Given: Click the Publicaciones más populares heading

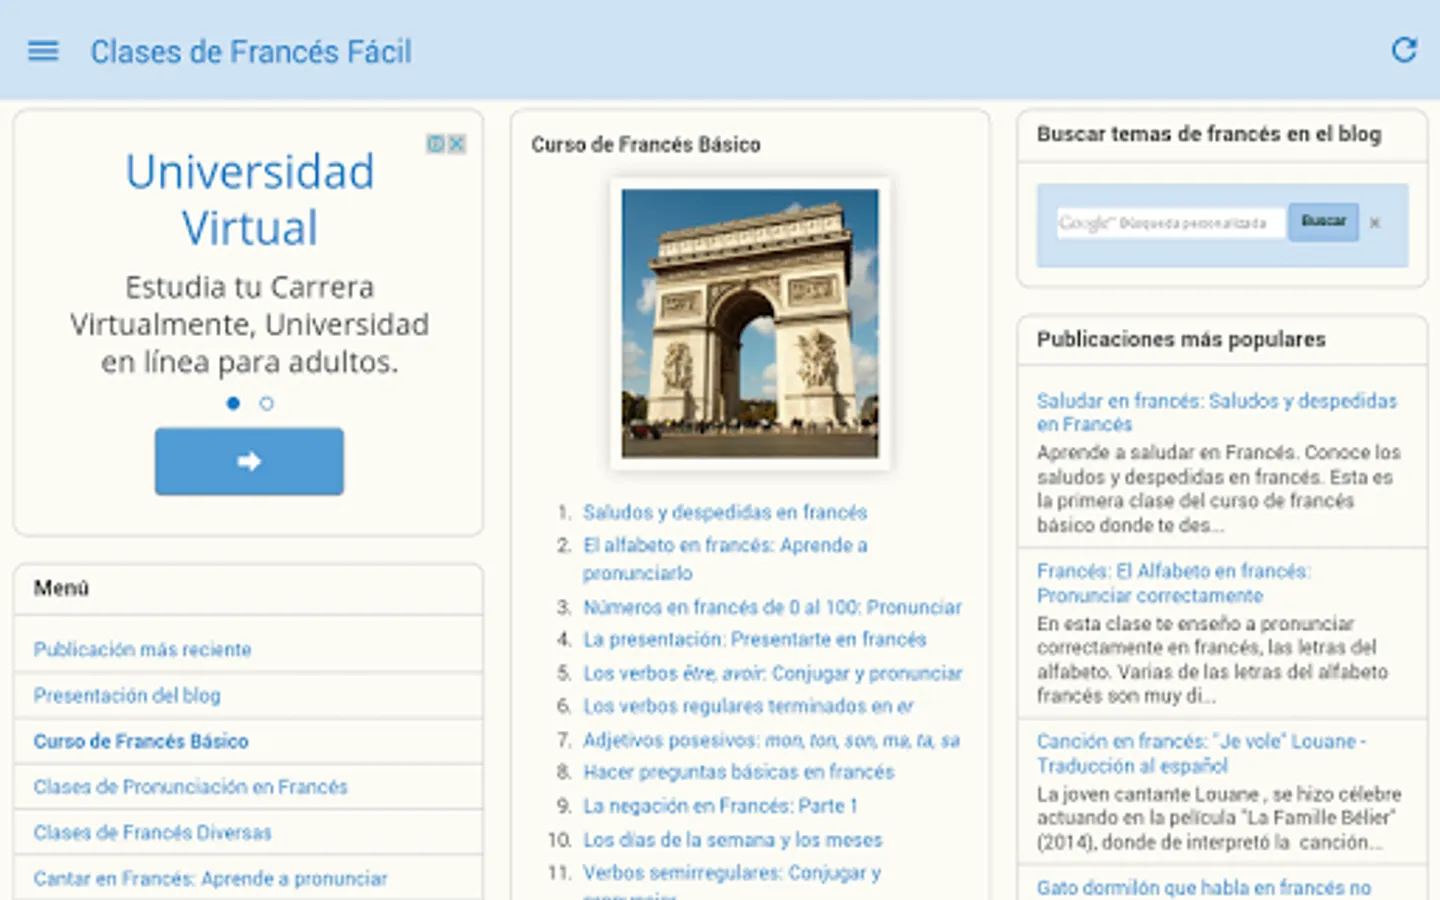Looking at the screenshot, I should tap(1181, 339).
